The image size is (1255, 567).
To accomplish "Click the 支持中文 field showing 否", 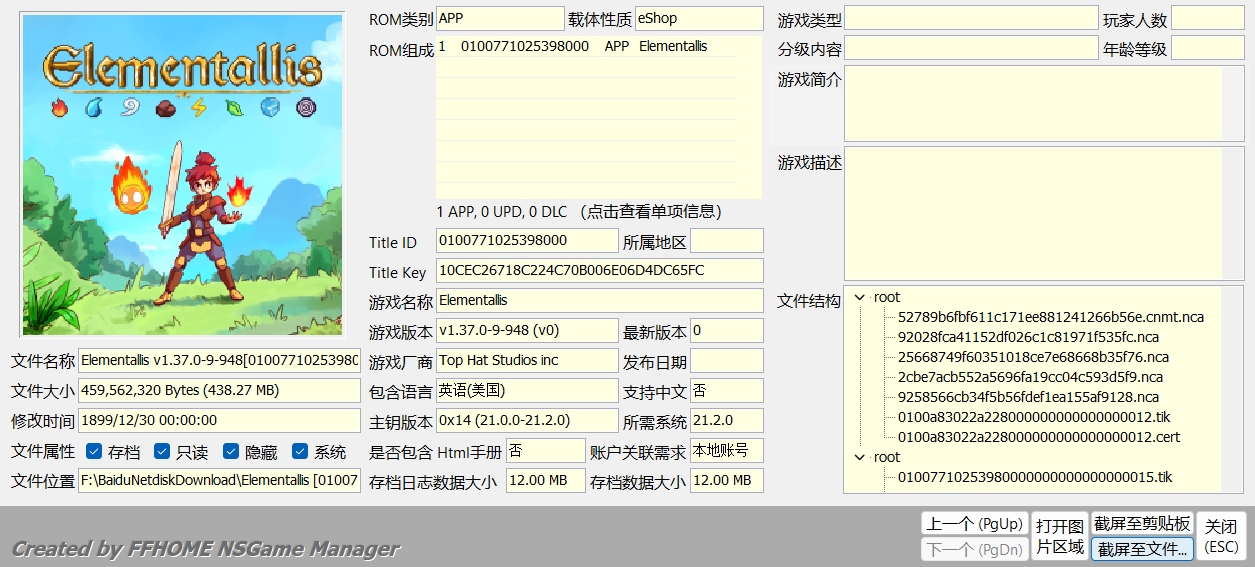I will point(727,391).
